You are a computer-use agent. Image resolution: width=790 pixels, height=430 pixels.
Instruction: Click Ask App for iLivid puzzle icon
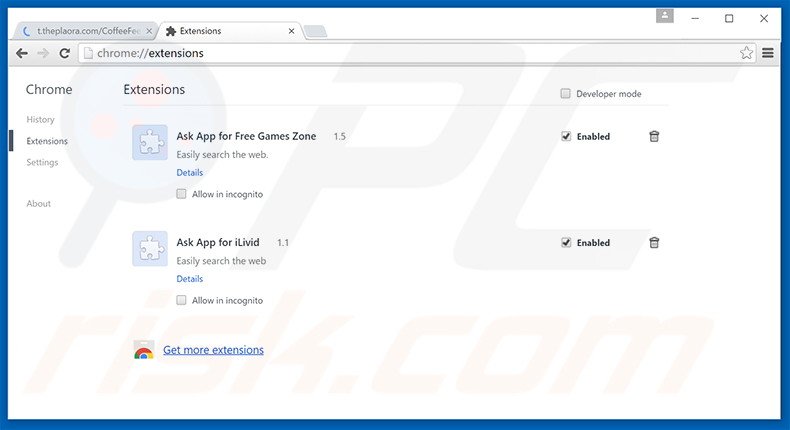pyautogui.click(x=150, y=249)
